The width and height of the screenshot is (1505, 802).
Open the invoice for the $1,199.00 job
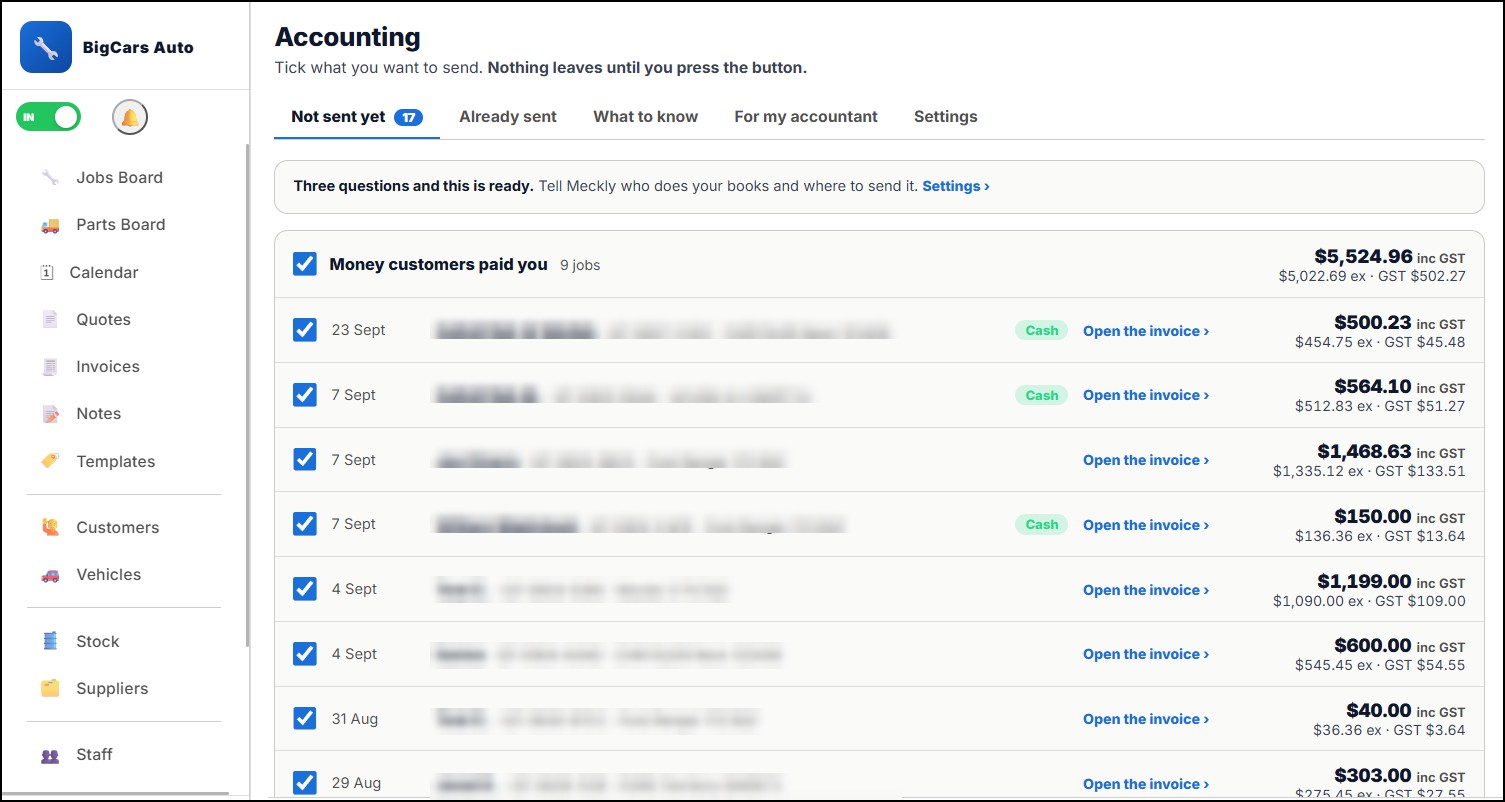[1146, 590]
